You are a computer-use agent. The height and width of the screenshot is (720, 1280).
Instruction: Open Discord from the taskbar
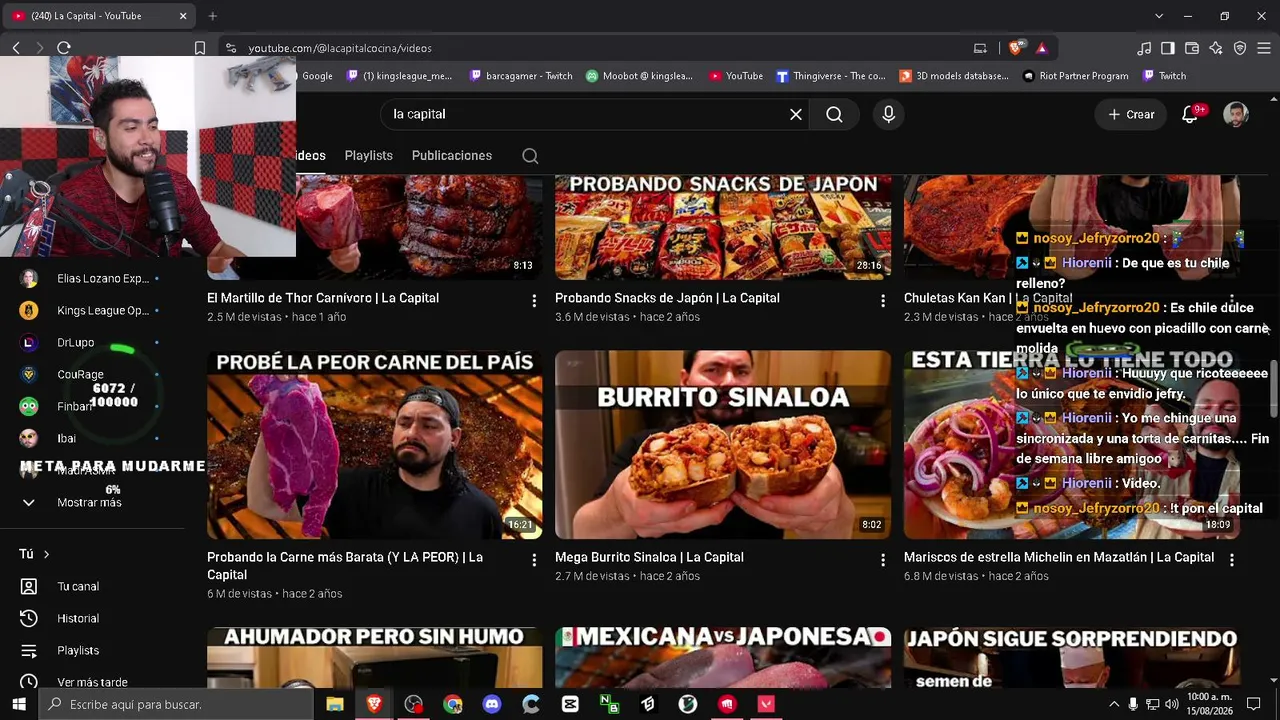click(x=492, y=704)
